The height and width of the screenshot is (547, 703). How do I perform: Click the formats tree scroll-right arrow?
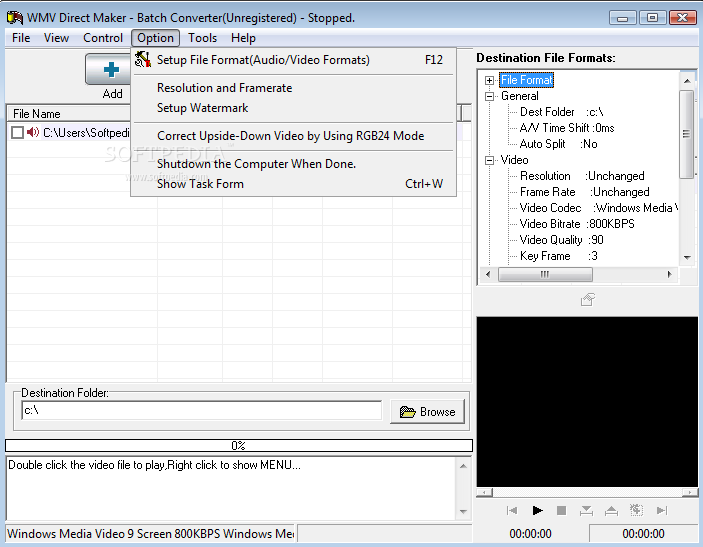(x=669, y=274)
